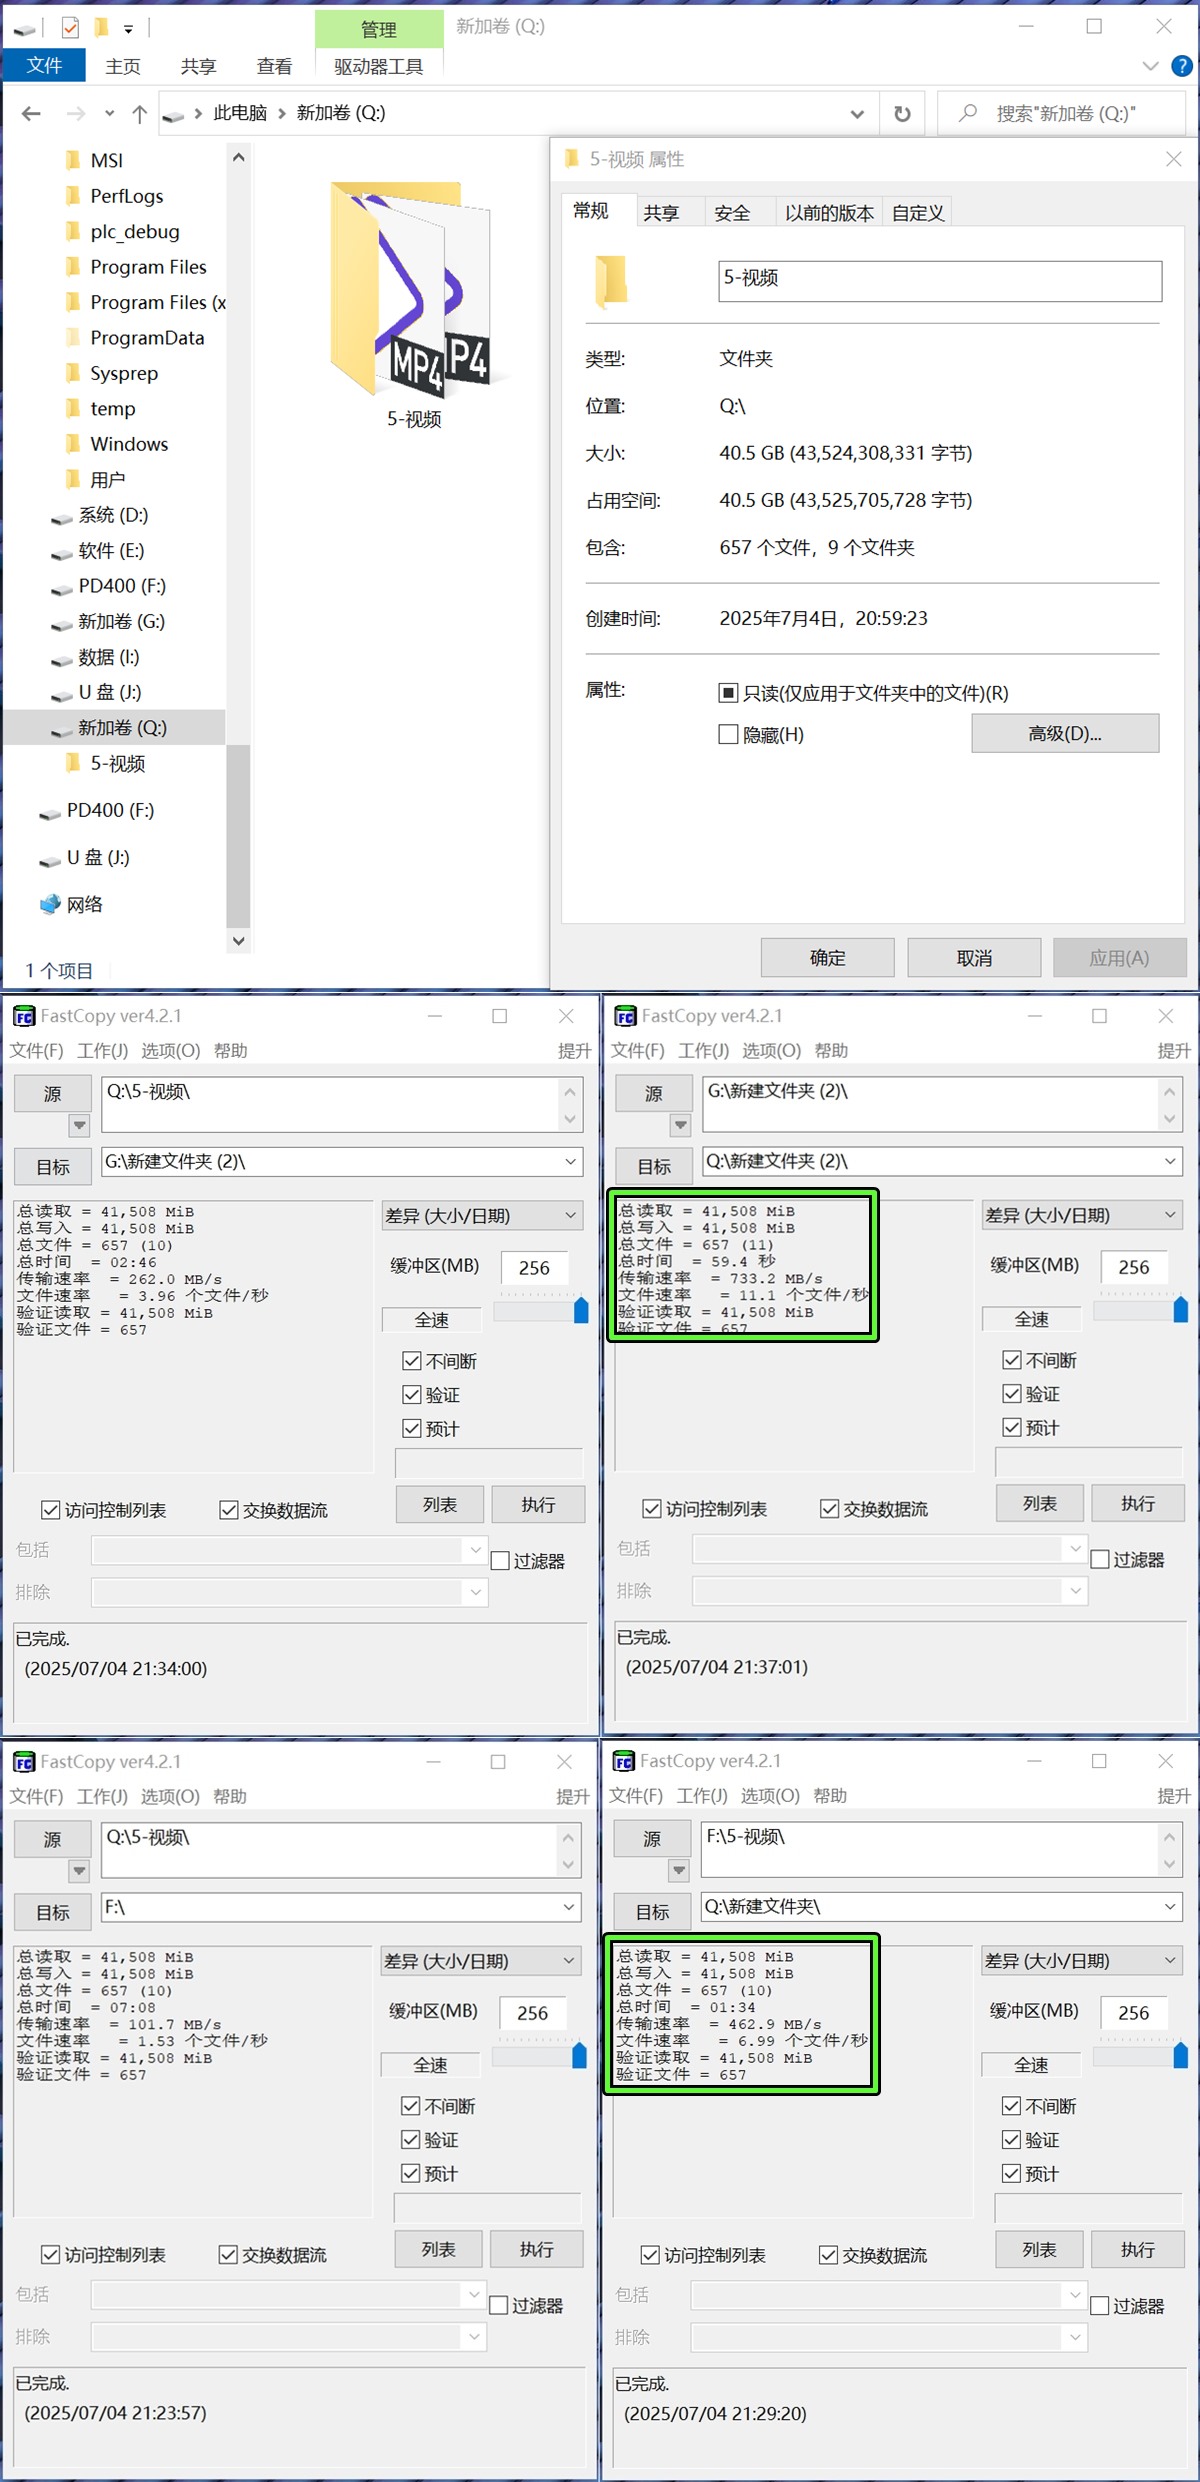
Task: Click 目标 button in FastCopy with source G:\新建文件夹 (2)\
Action: tap(654, 1166)
